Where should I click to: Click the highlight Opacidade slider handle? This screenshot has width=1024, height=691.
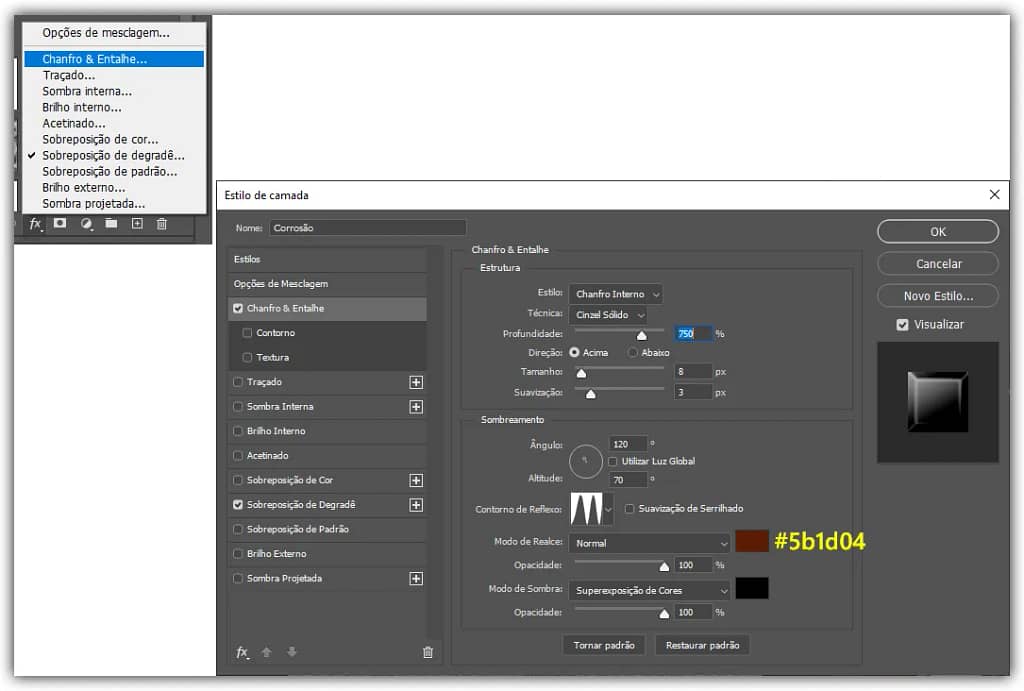(x=664, y=566)
